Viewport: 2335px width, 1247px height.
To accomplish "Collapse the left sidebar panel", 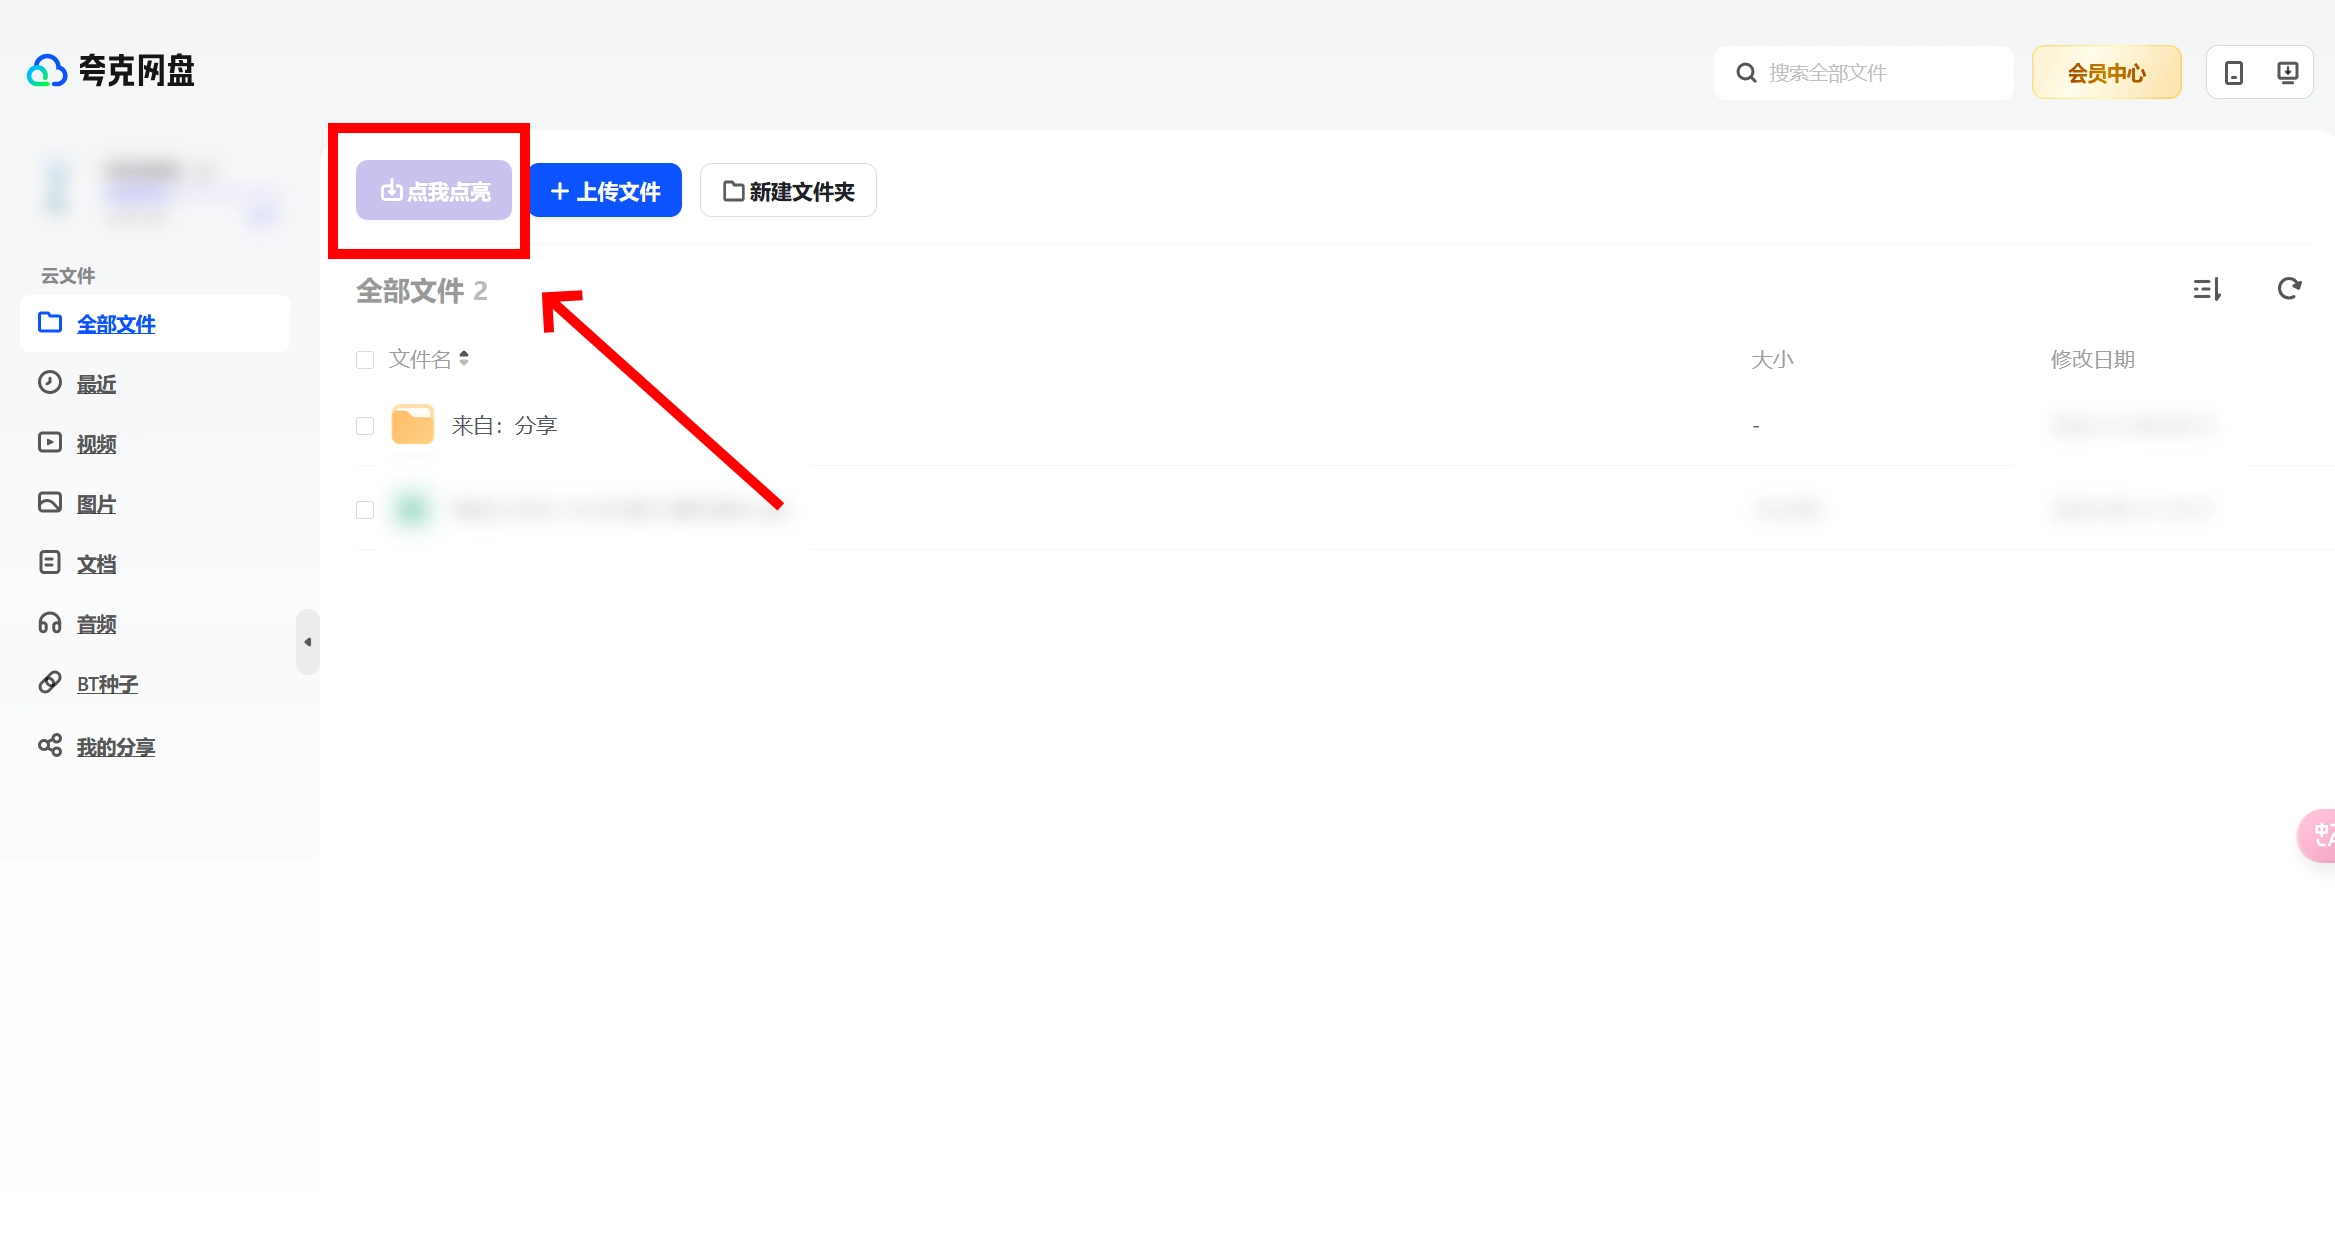I will coord(307,642).
